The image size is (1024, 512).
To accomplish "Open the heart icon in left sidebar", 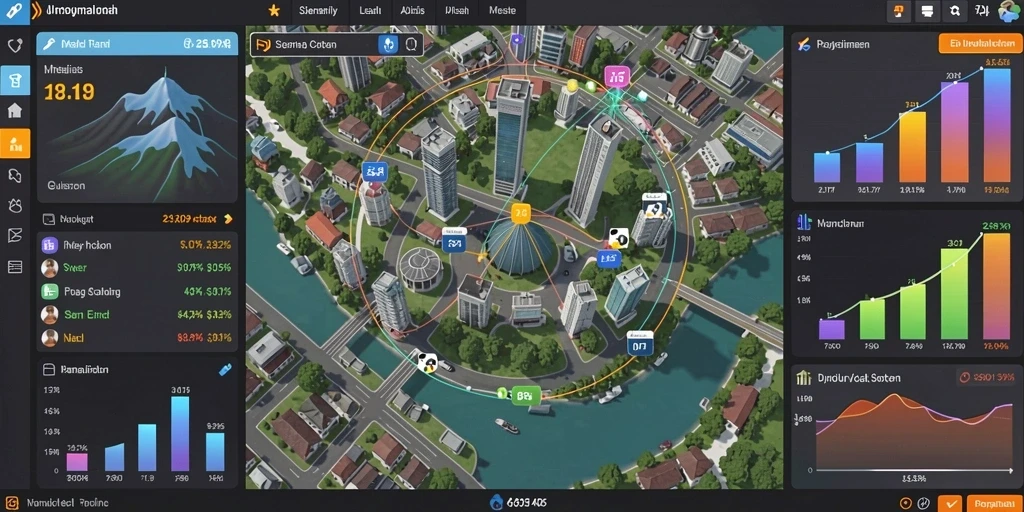I will [x=14, y=46].
